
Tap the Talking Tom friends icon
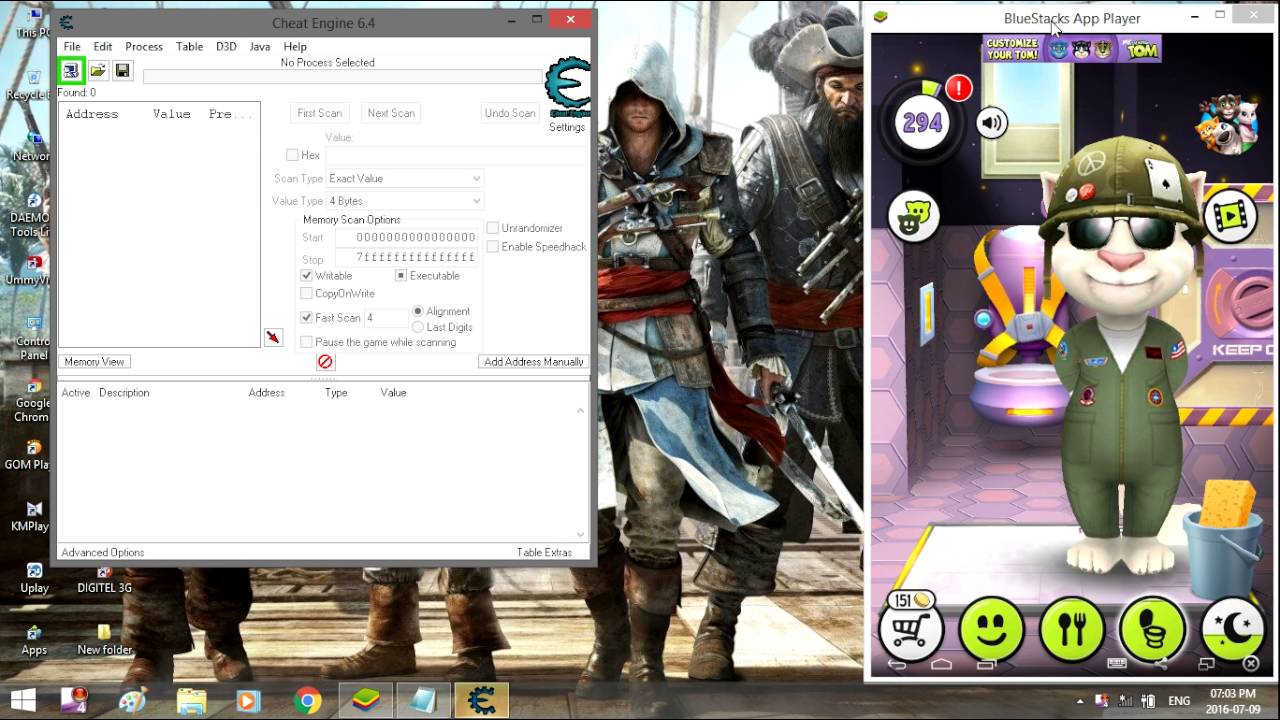coord(1227,124)
